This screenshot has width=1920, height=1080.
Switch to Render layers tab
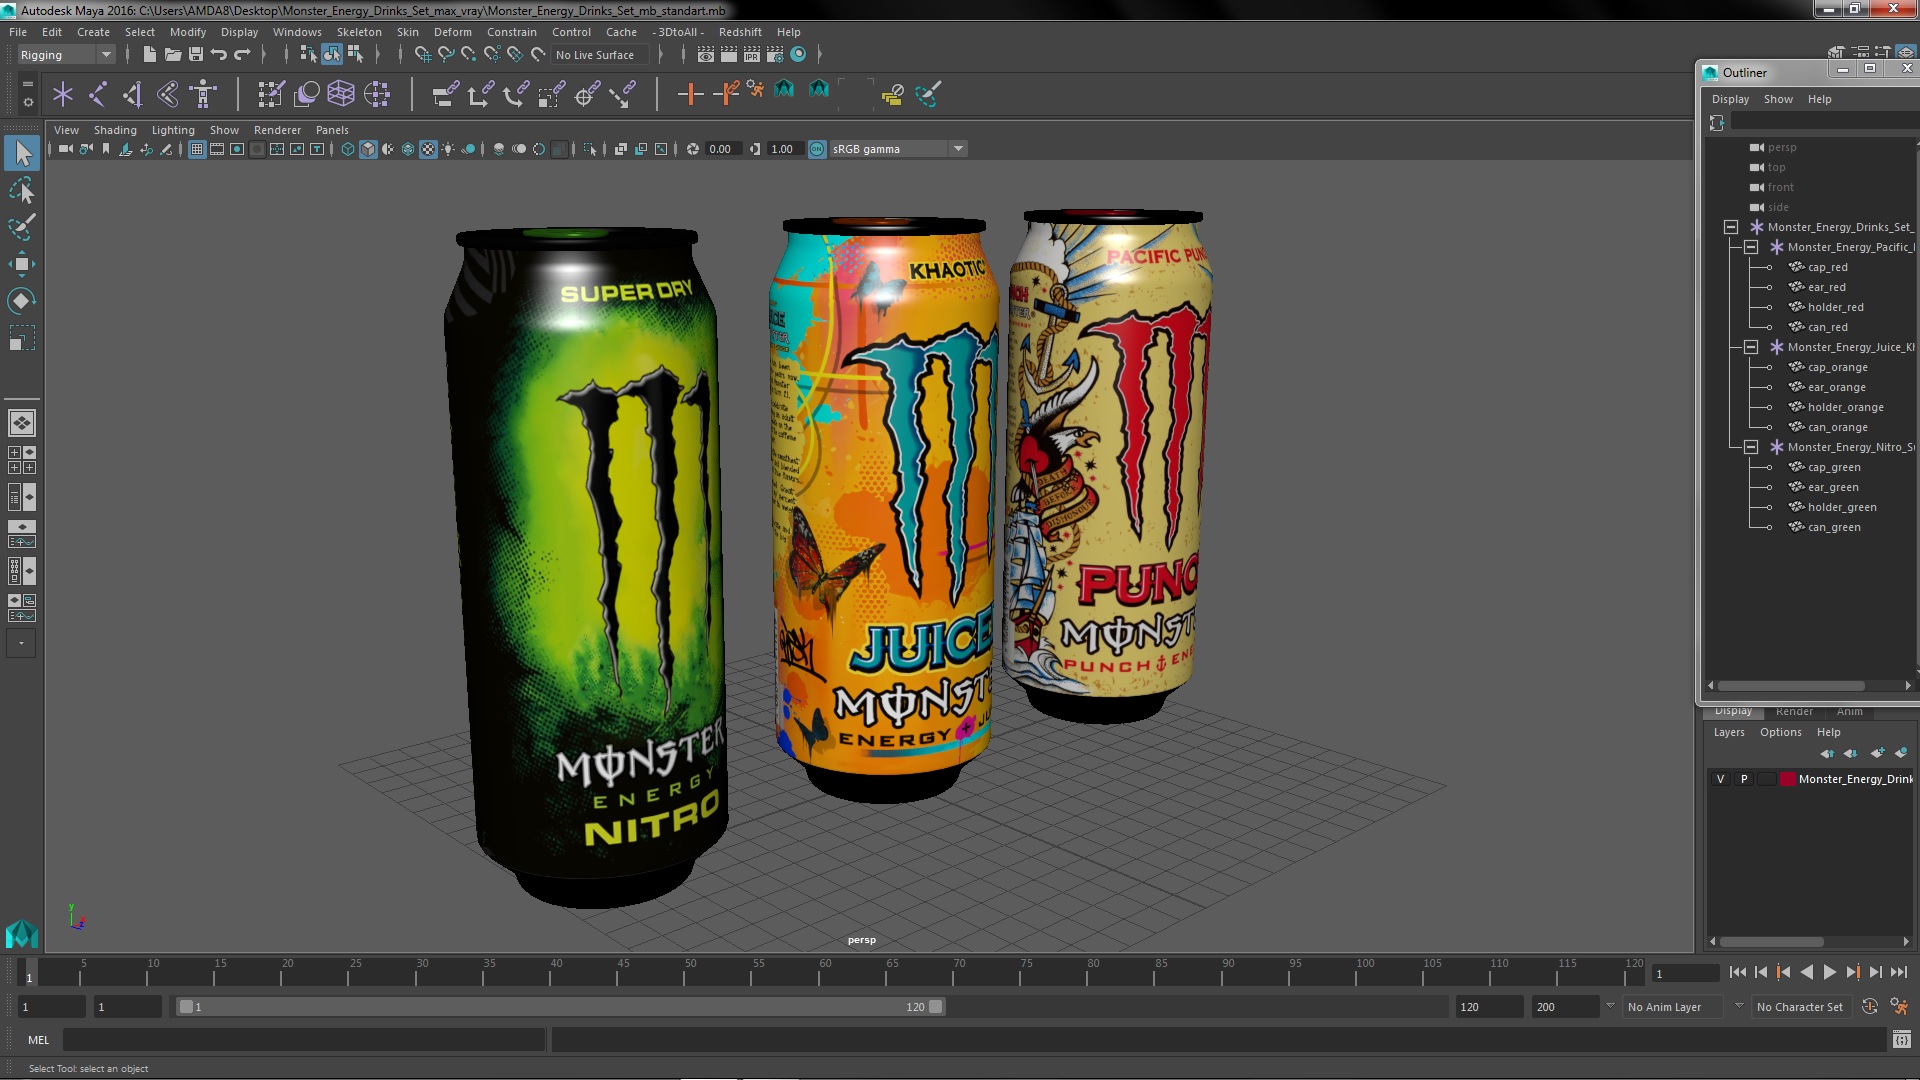(x=1794, y=712)
